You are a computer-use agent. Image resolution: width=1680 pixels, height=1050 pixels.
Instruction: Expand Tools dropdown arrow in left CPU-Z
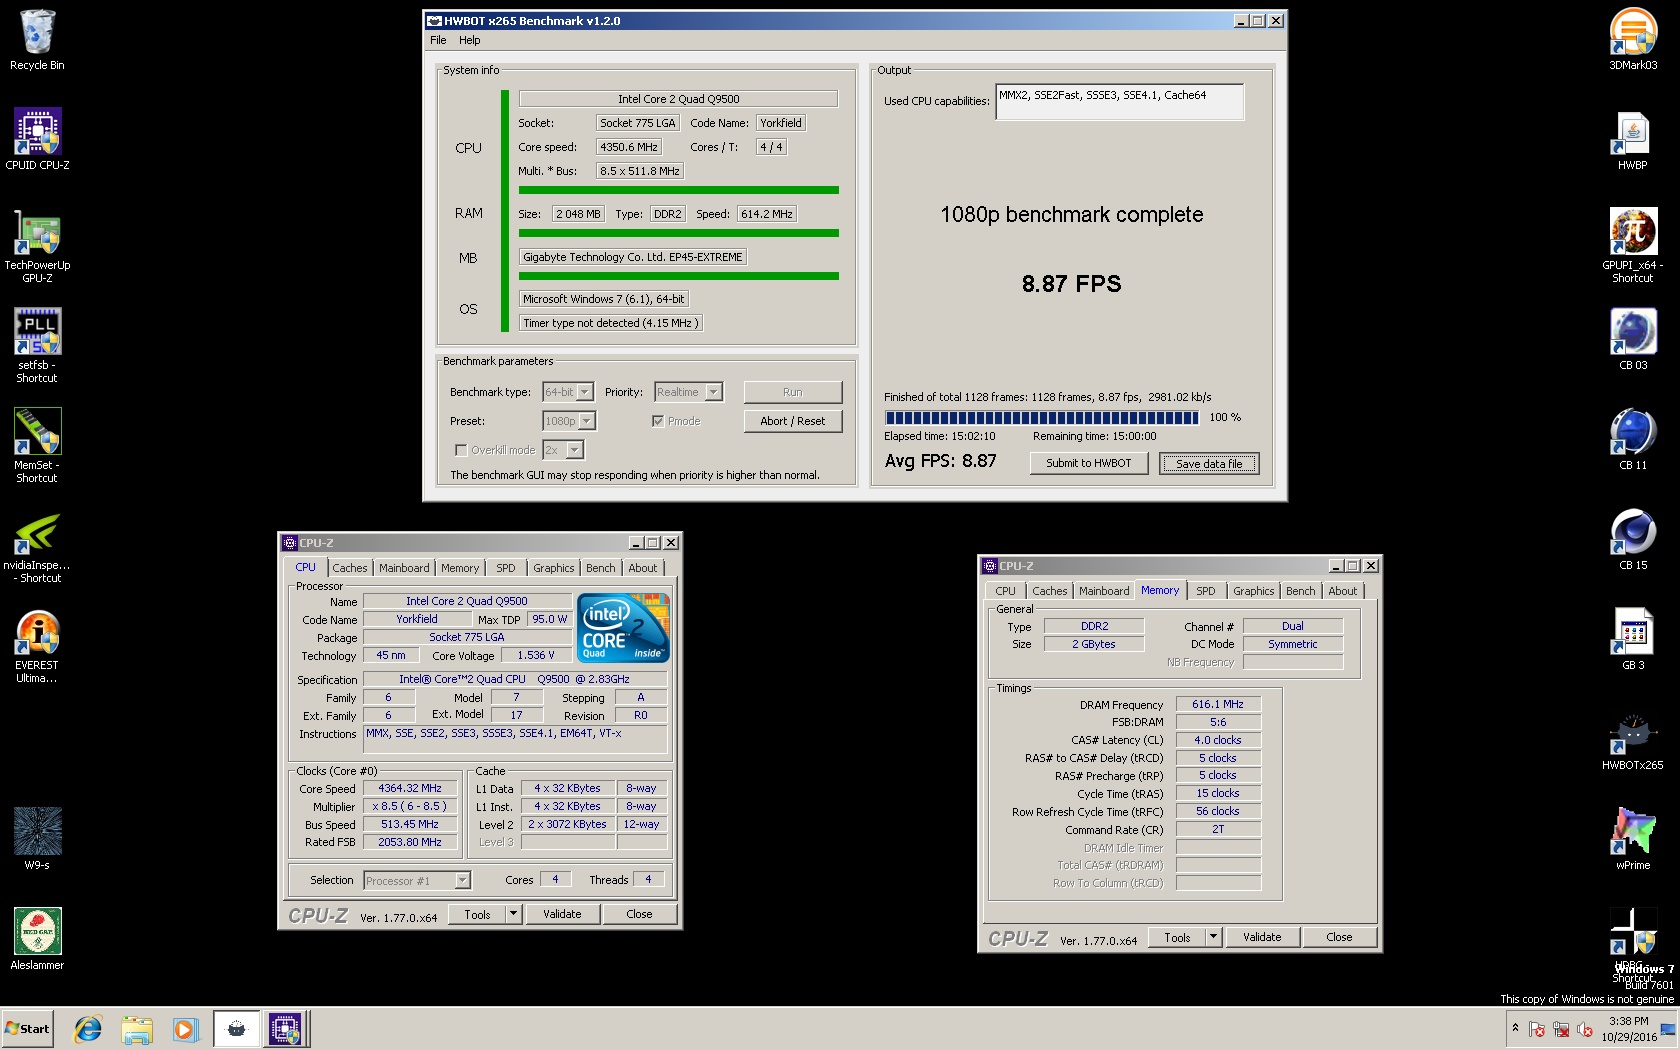pos(514,914)
